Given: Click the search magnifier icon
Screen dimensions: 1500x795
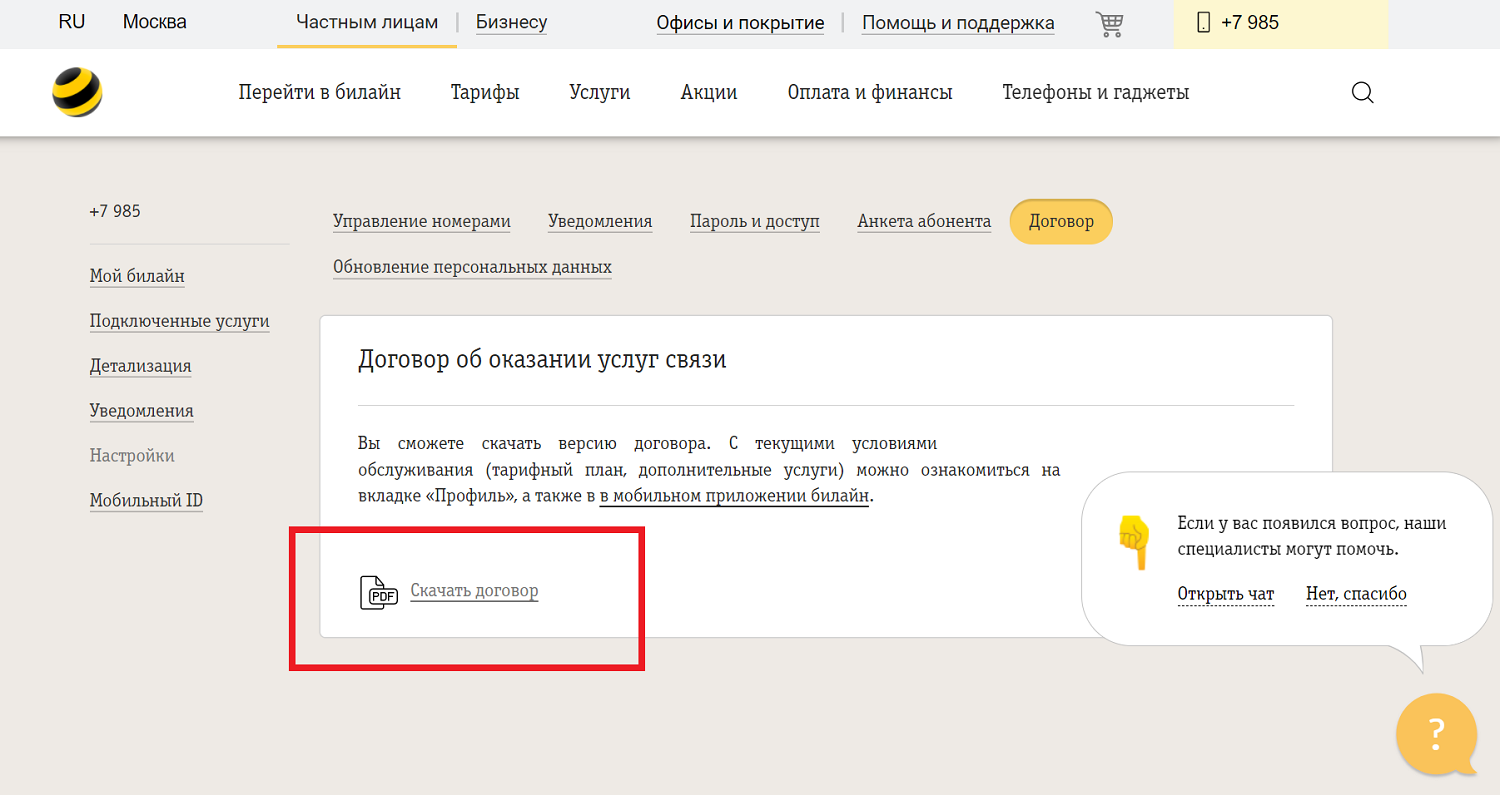Looking at the screenshot, I should tap(1362, 93).
